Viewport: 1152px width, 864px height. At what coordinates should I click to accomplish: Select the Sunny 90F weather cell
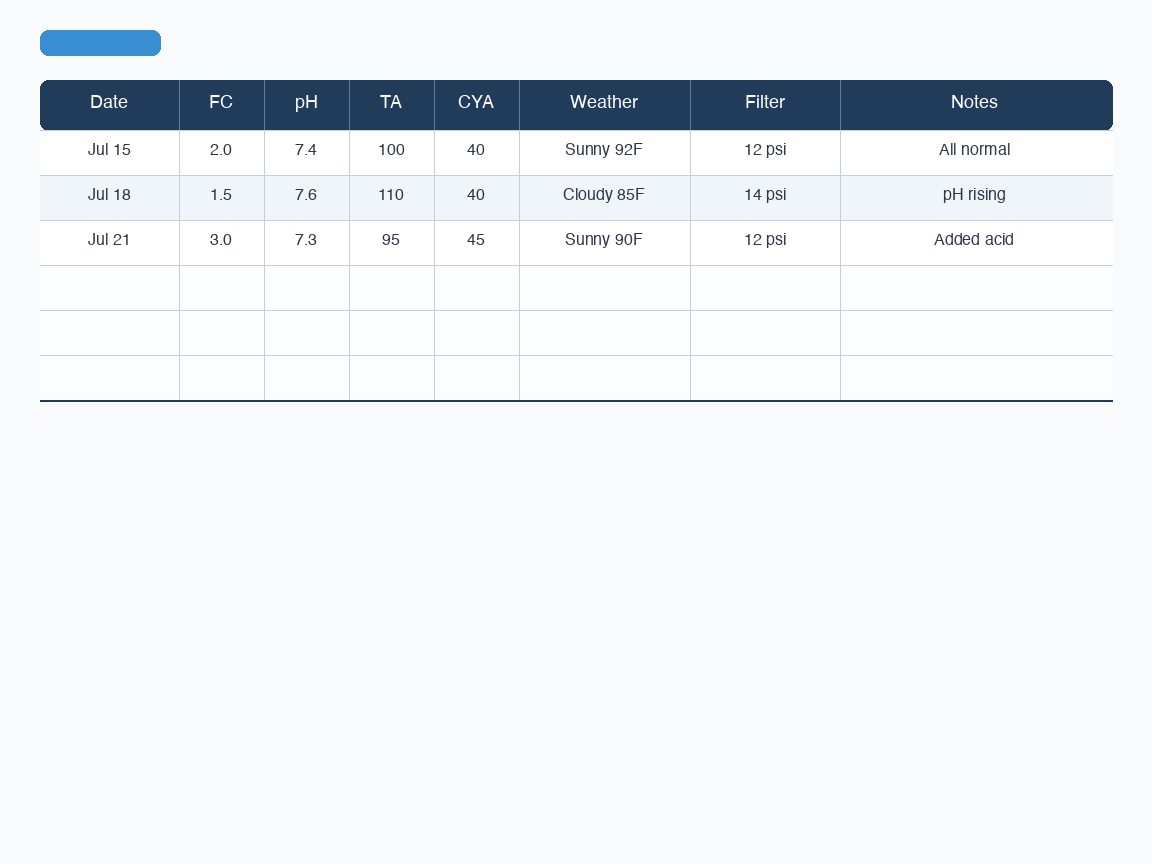tap(605, 243)
